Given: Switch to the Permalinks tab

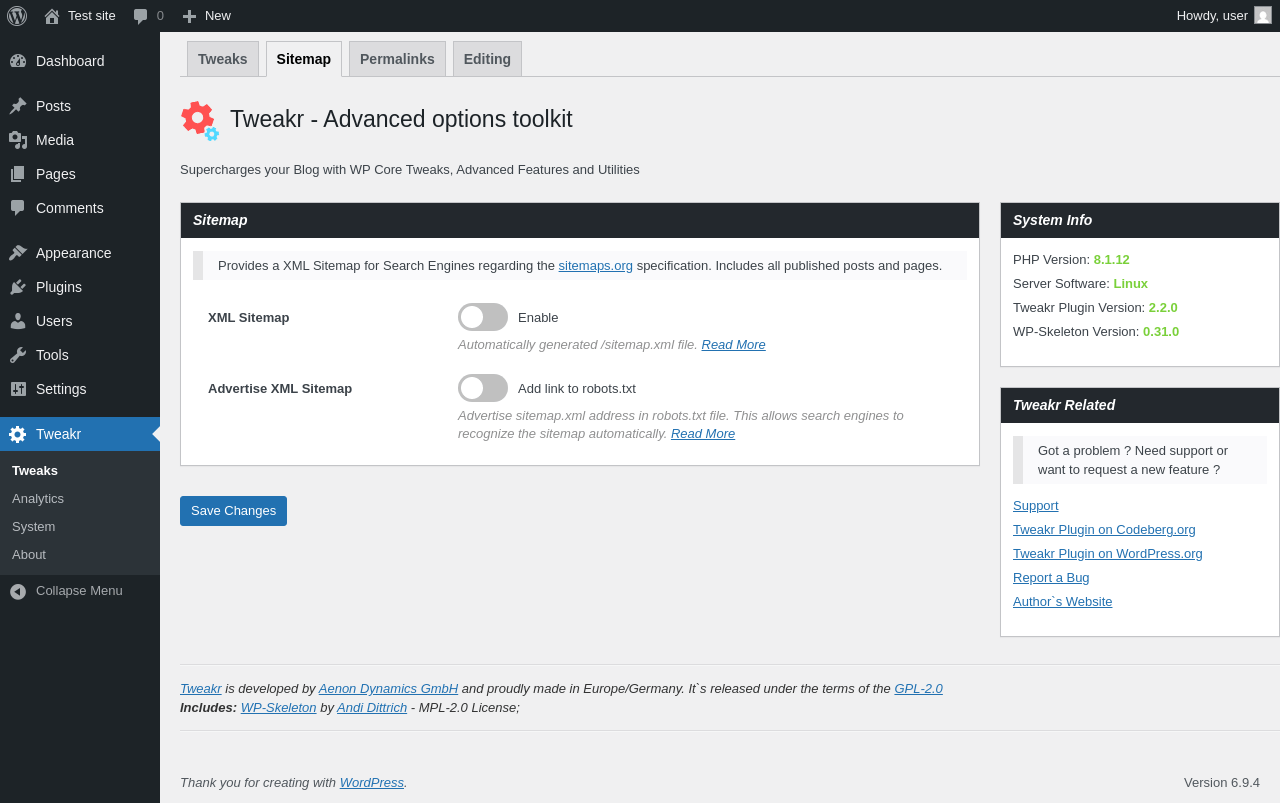Looking at the screenshot, I should point(397,59).
